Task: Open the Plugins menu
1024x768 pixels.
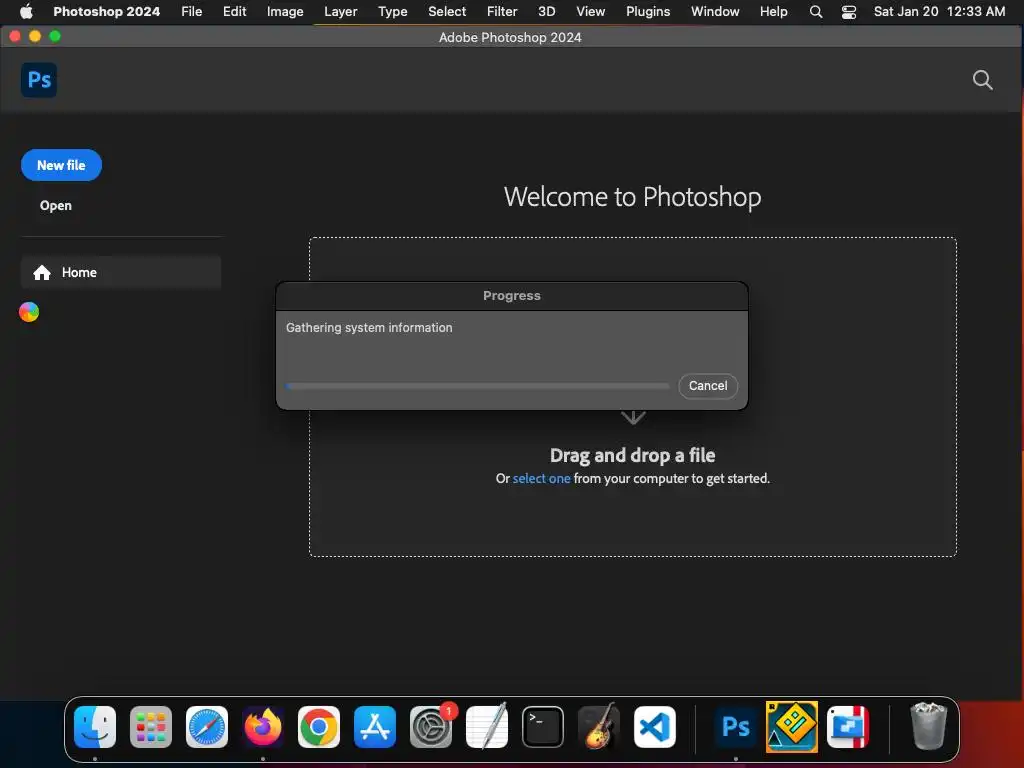Action: click(648, 11)
